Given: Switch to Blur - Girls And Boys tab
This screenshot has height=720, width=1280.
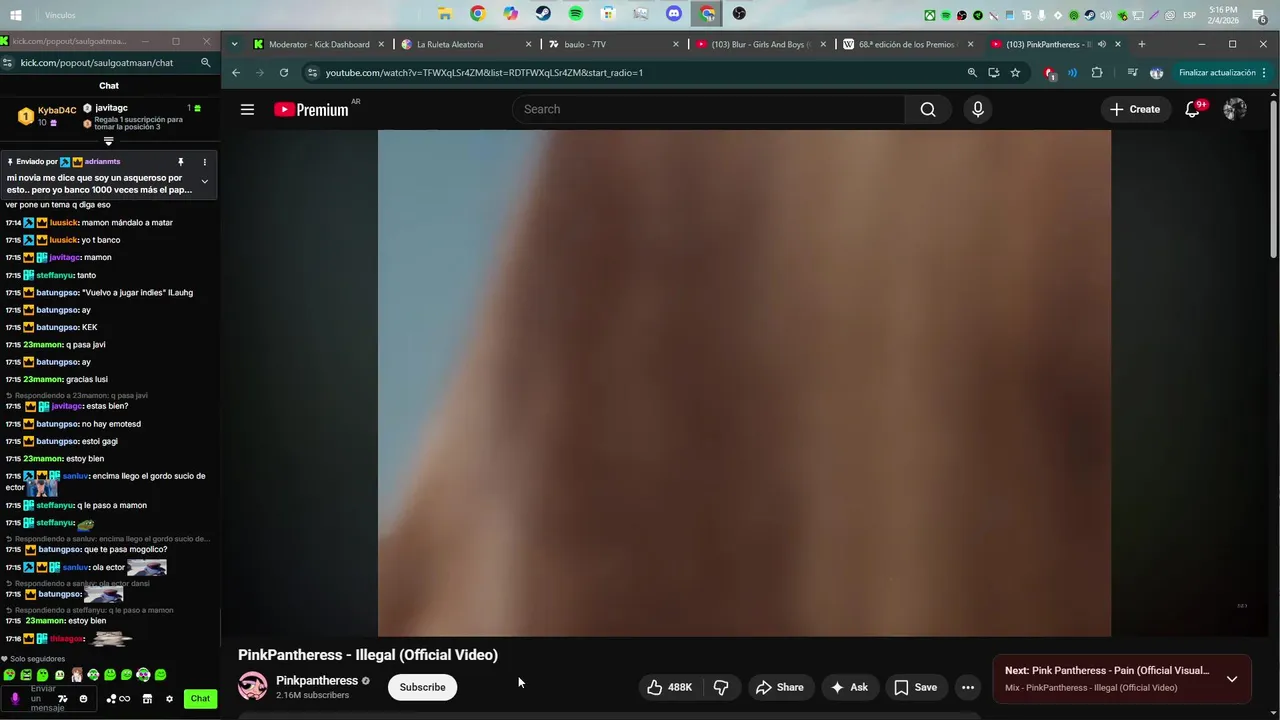Looking at the screenshot, I should pos(760,44).
